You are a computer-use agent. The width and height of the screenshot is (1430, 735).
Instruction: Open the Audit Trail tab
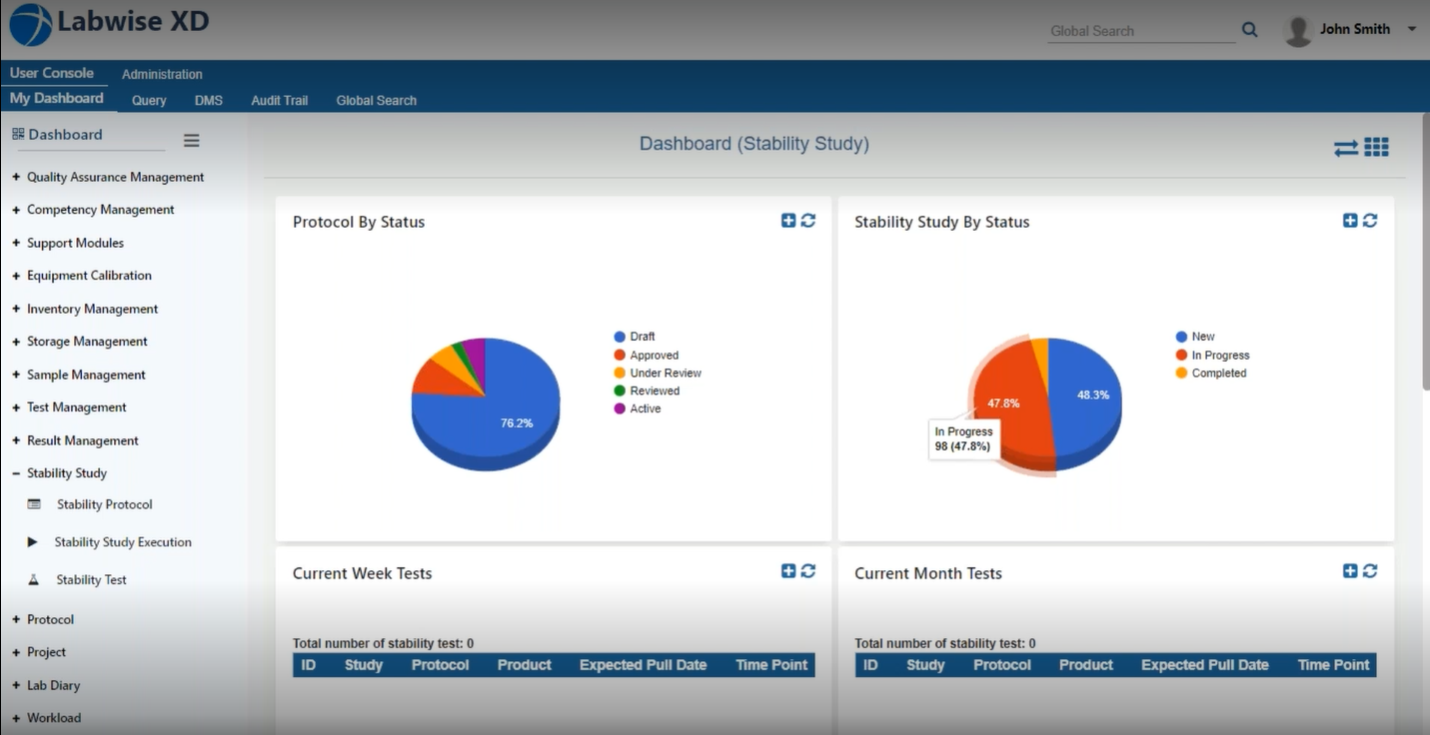279,100
